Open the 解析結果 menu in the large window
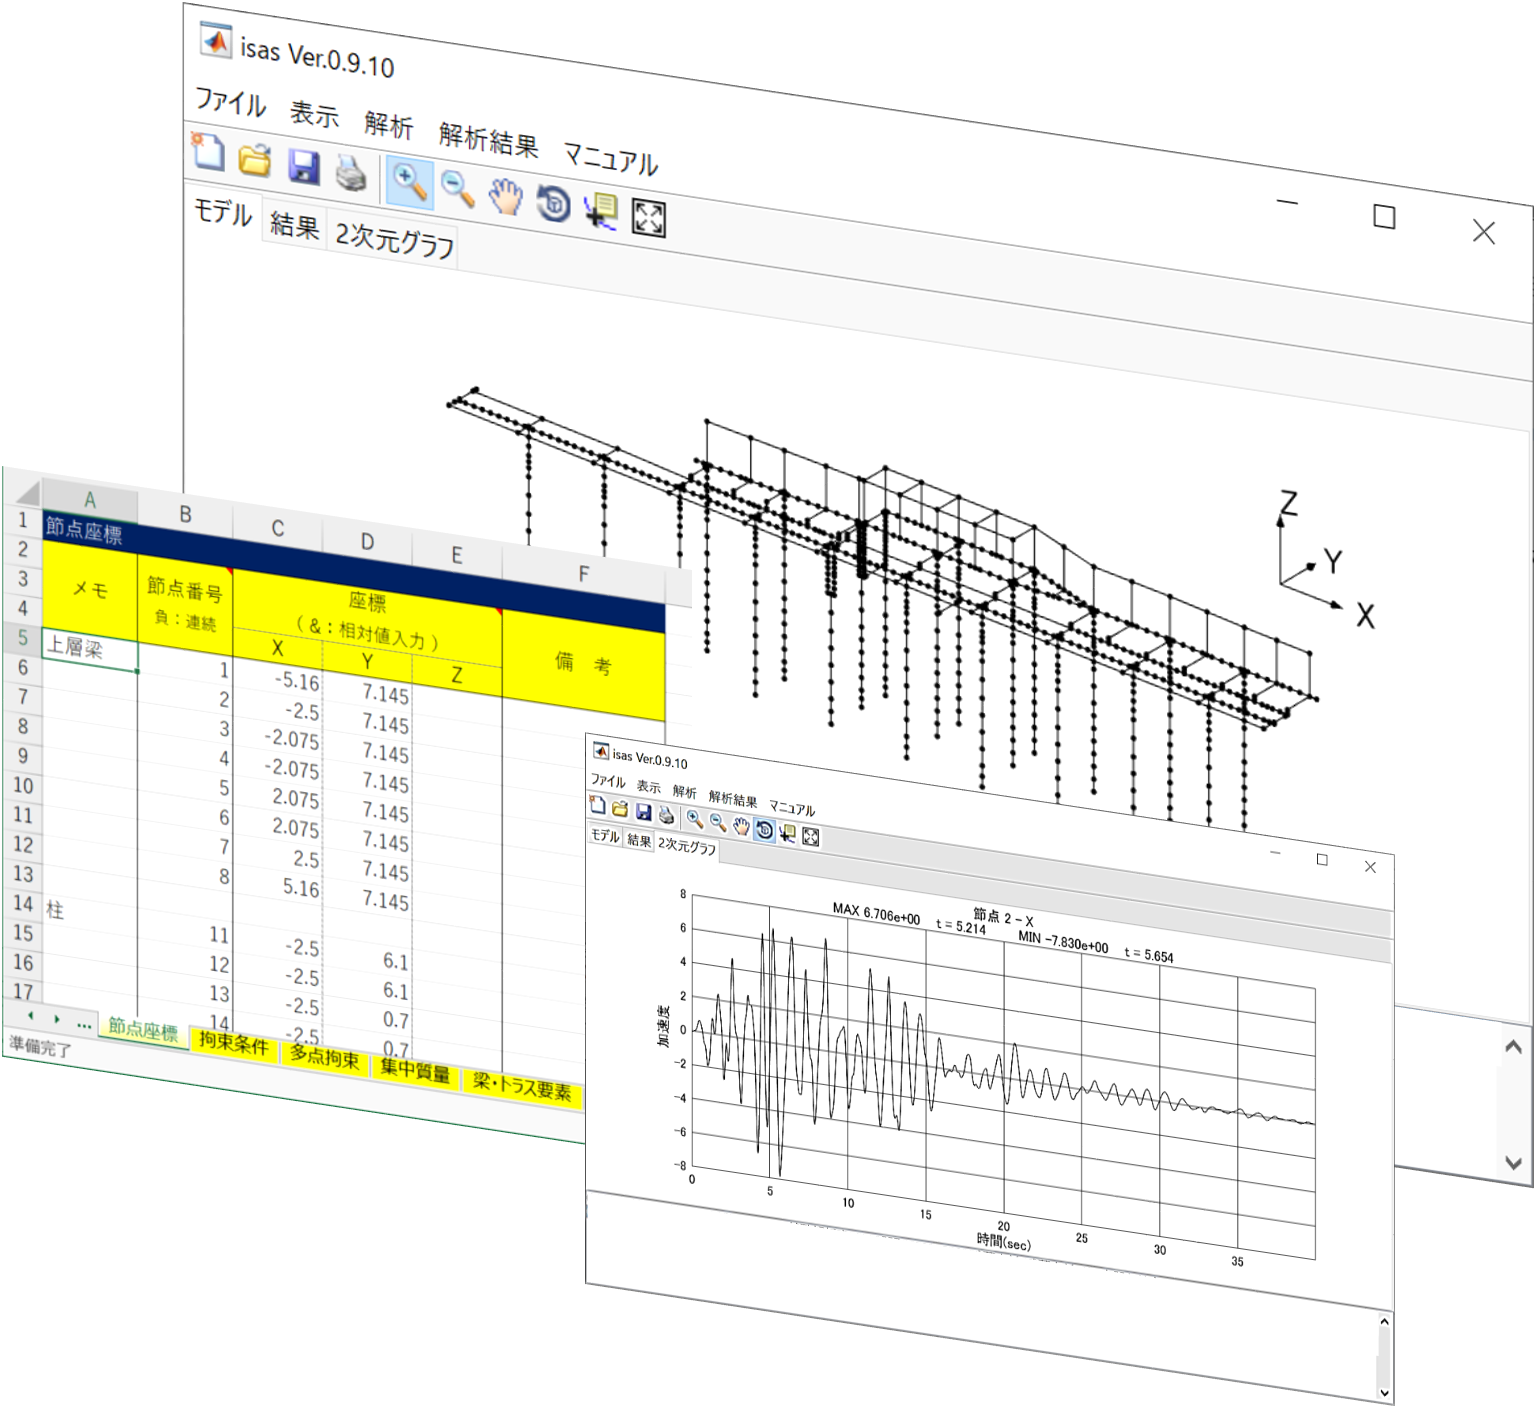Image resolution: width=1536 pixels, height=1408 pixels. (x=488, y=139)
